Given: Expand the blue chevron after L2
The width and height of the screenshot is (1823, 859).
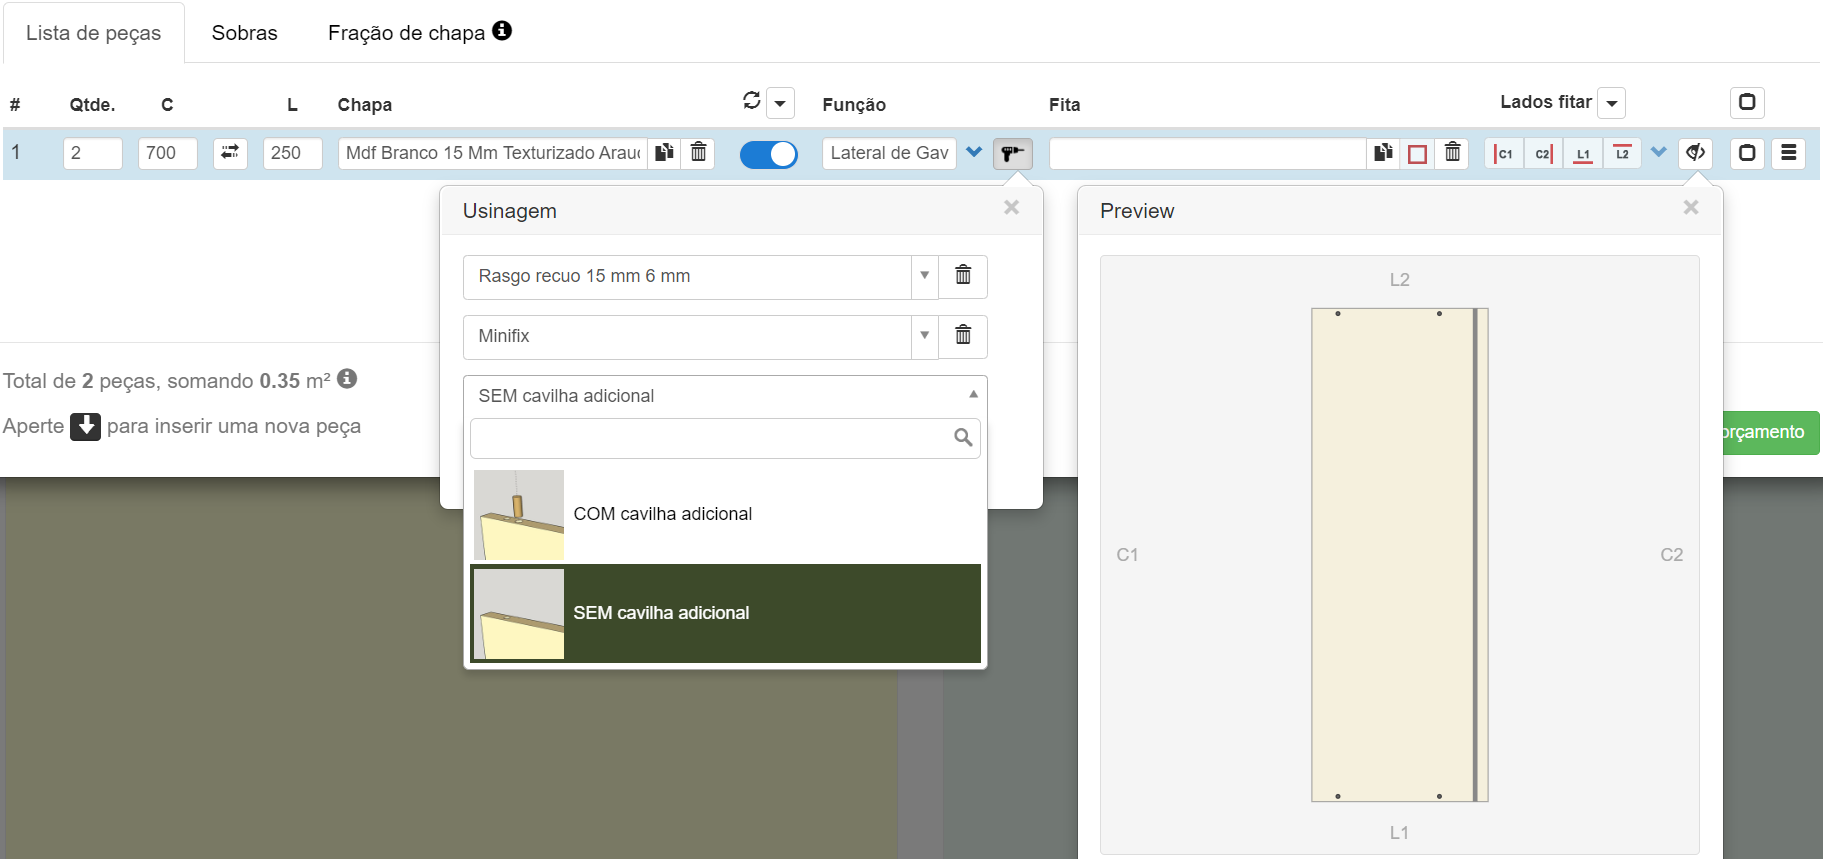Looking at the screenshot, I should point(1659,153).
